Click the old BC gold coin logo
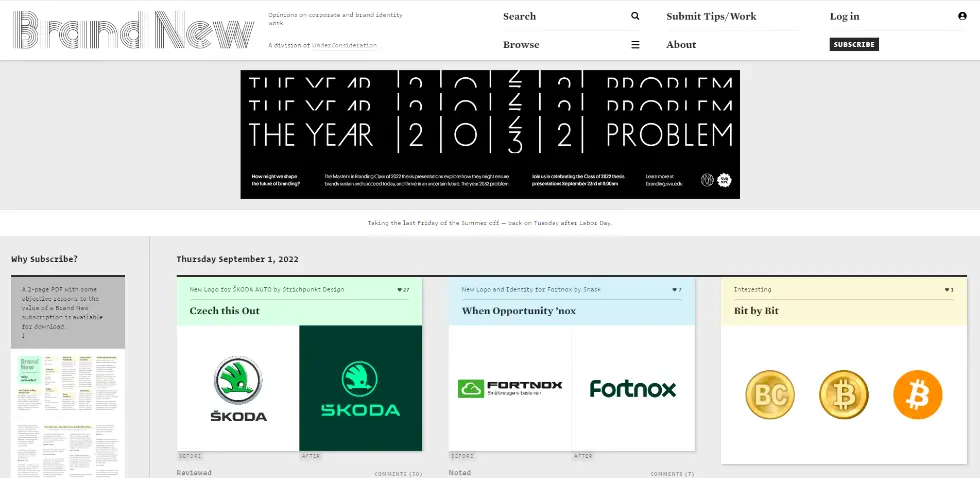This screenshot has width=980, height=478. (769, 395)
